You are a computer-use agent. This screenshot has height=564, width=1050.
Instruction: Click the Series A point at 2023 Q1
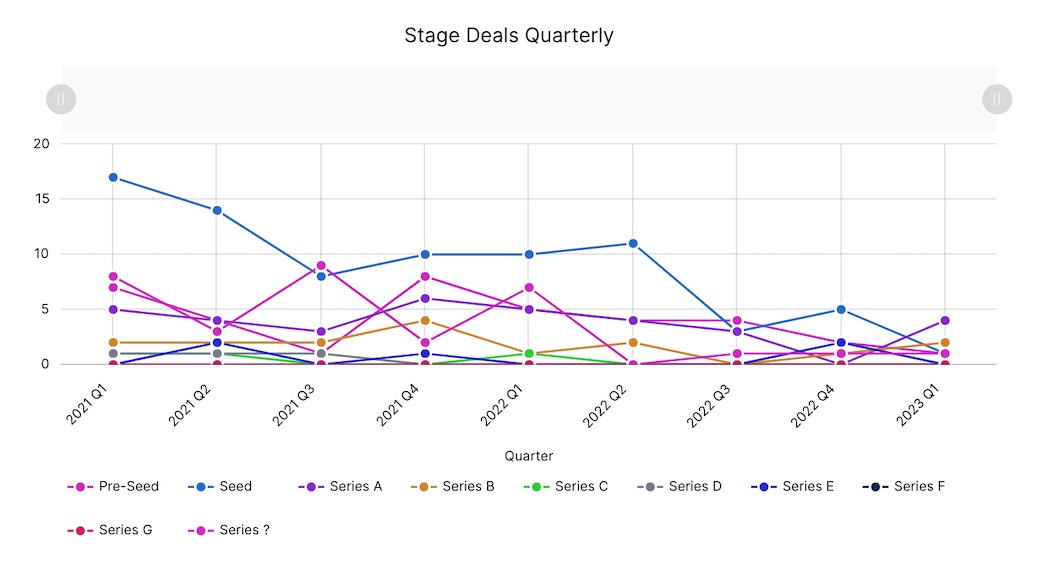point(945,321)
